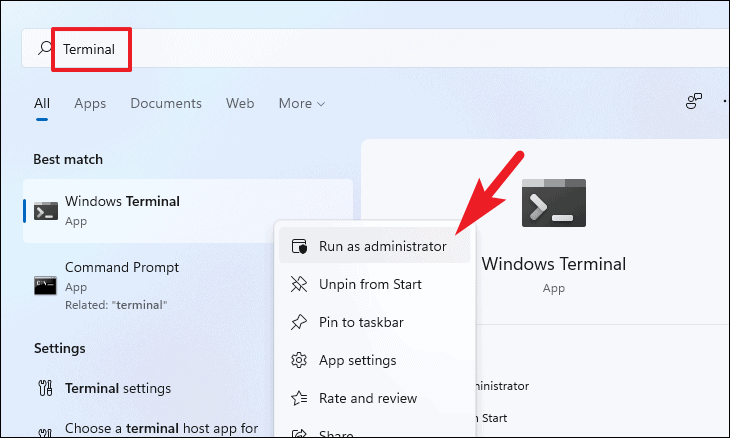Click the Run as administrator shield icon
This screenshot has height=438, width=730.
299,246
